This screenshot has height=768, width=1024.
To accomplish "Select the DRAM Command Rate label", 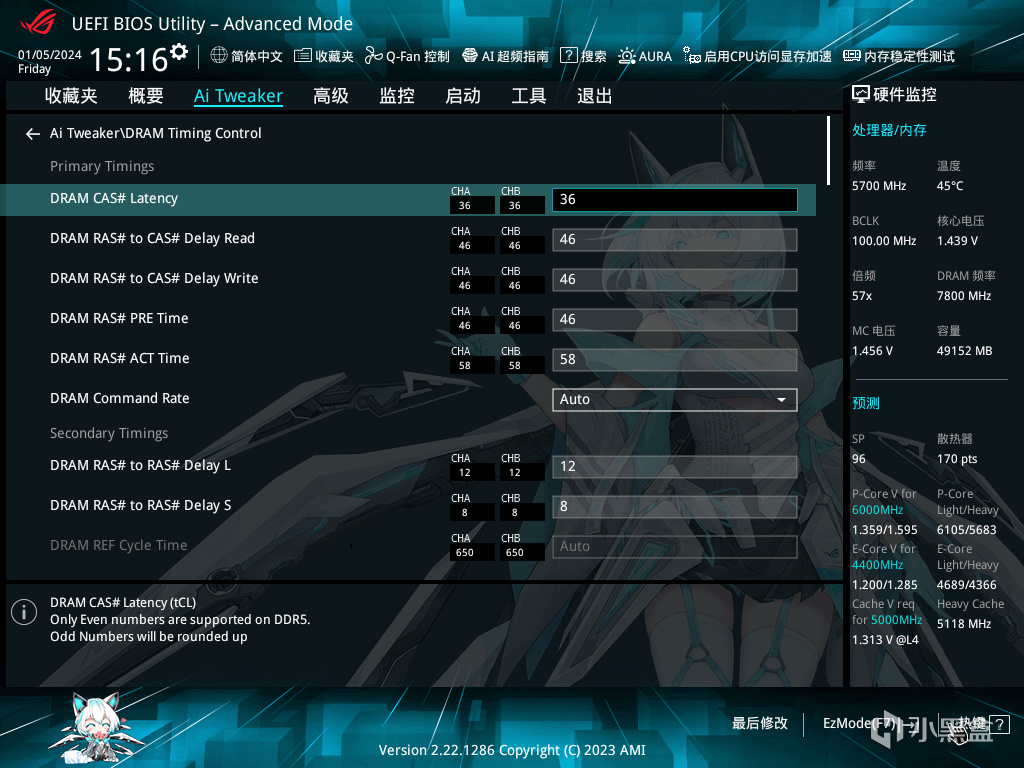I will 120,398.
